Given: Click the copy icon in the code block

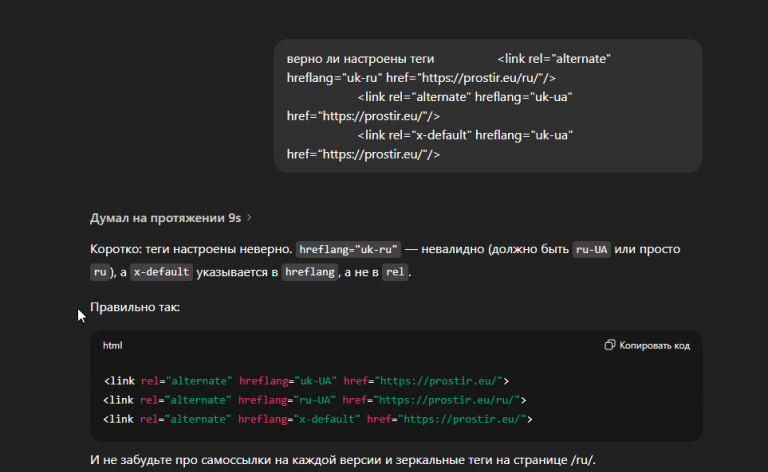Looking at the screenshot, I should point(610,345).
